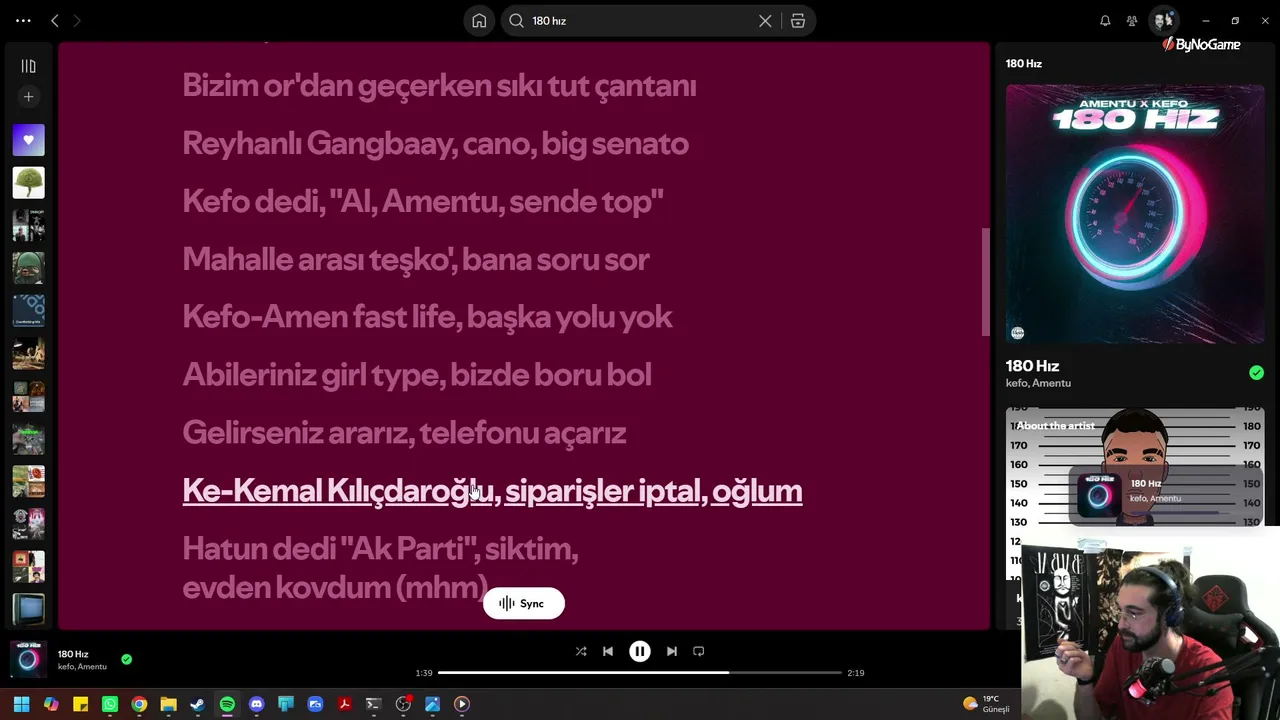Toggle Liked Songs checkmark in bottom bar

pos(126,660)
